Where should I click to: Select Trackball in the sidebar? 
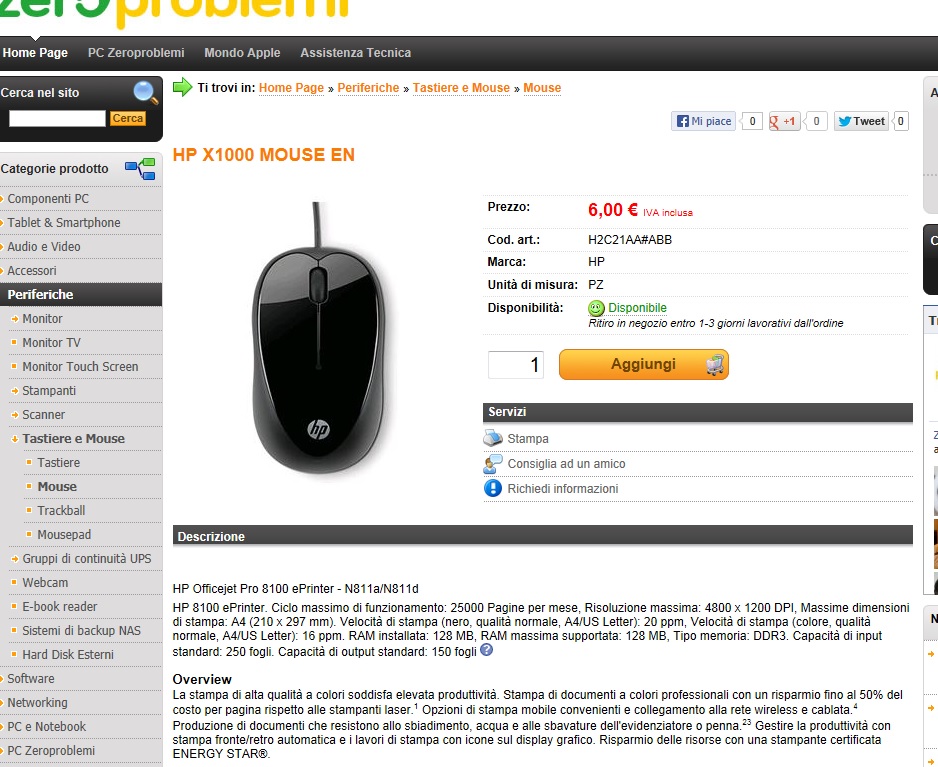pyautogui.click(x=61, y=511)
